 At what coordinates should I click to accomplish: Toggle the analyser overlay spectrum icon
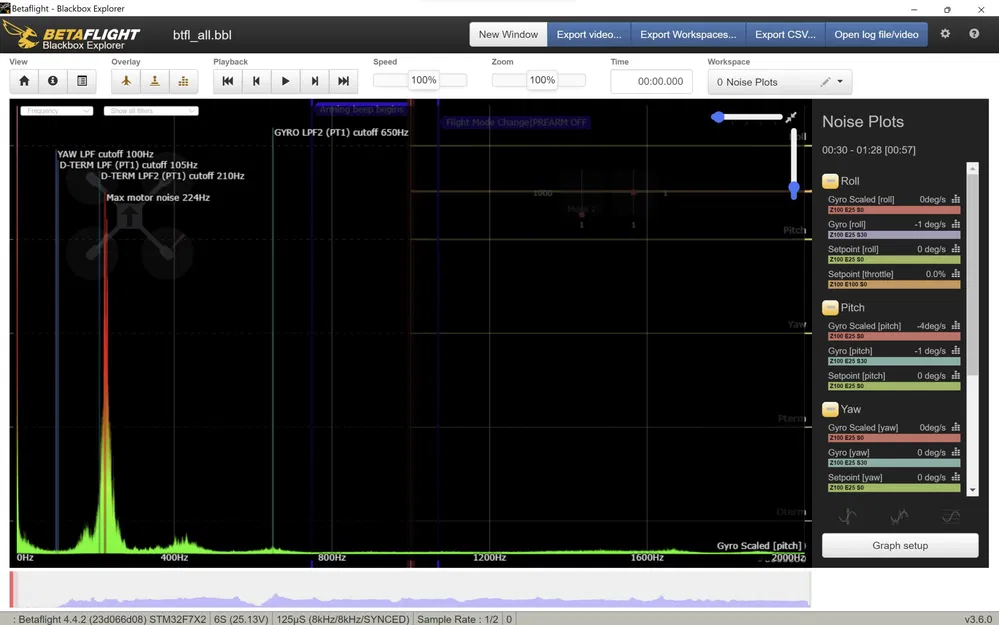(183, 81)
